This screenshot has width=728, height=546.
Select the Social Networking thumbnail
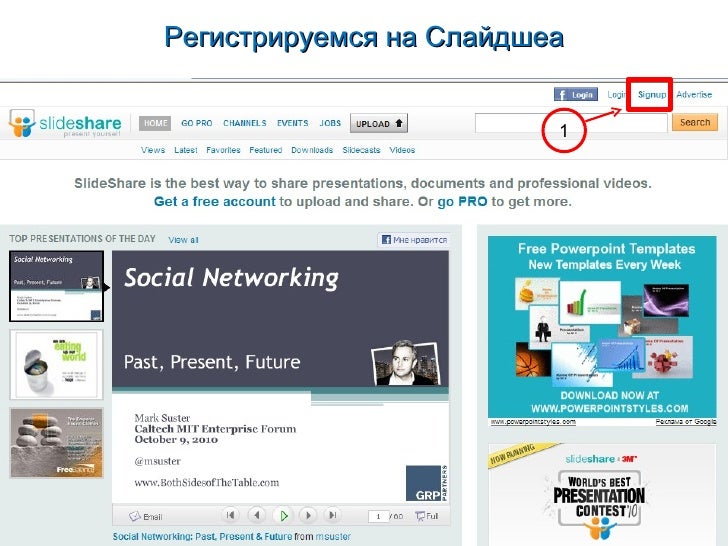tap(56, 286)
